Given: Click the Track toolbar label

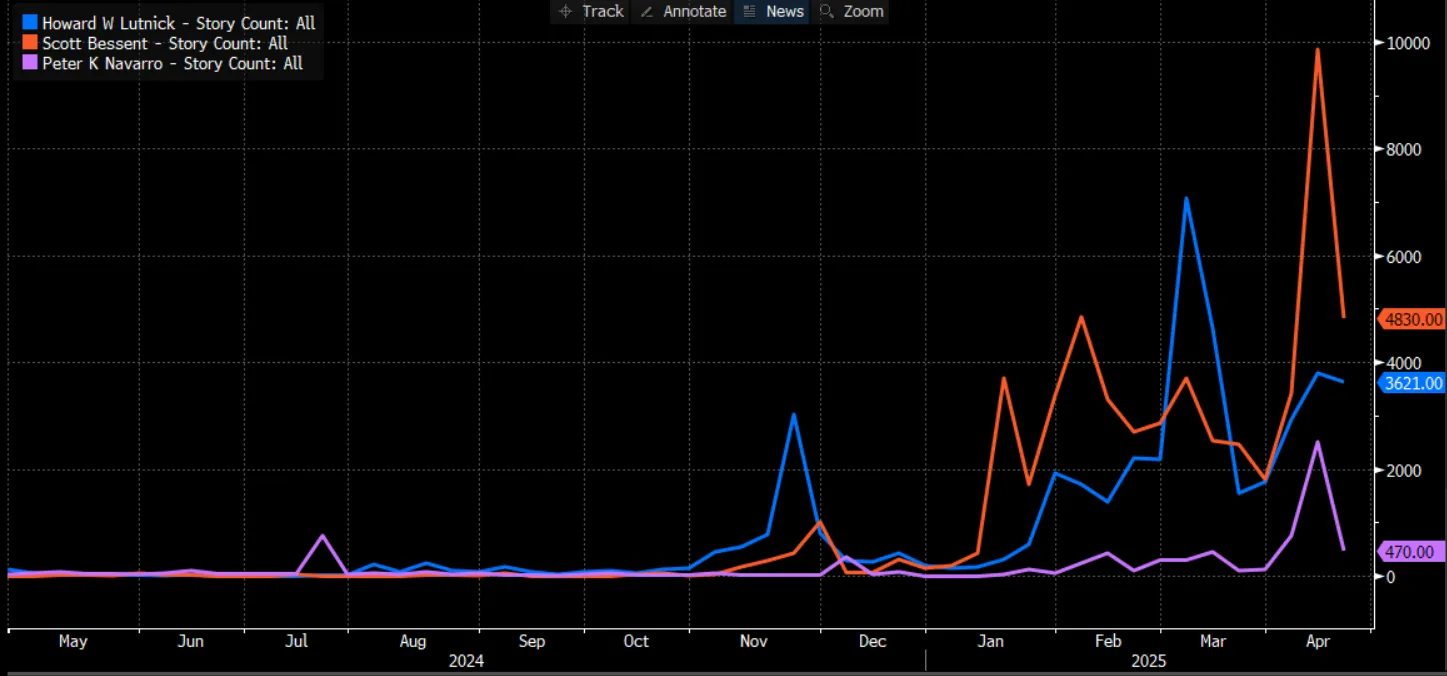Looking at the screenshot, I should pyautogui.click(x=602, y=11).
